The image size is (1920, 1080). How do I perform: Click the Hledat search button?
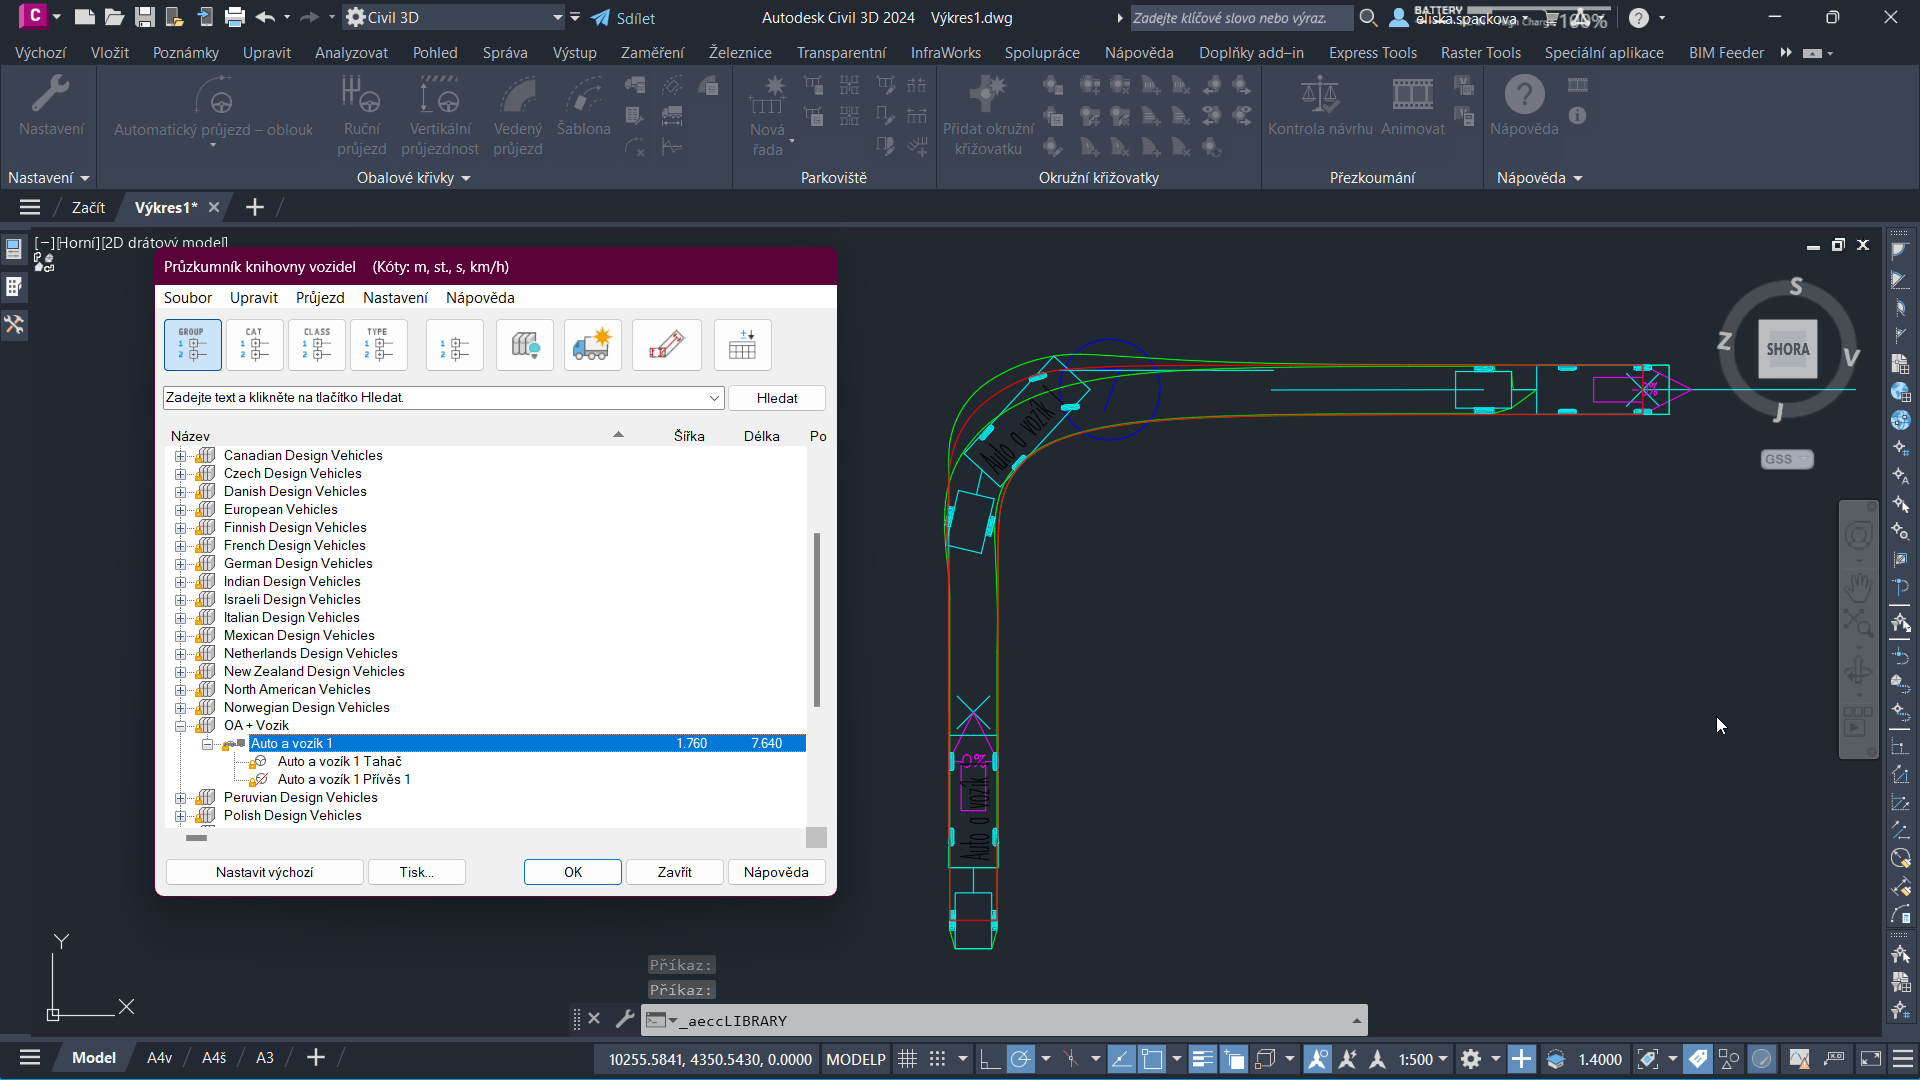point(776,398)
